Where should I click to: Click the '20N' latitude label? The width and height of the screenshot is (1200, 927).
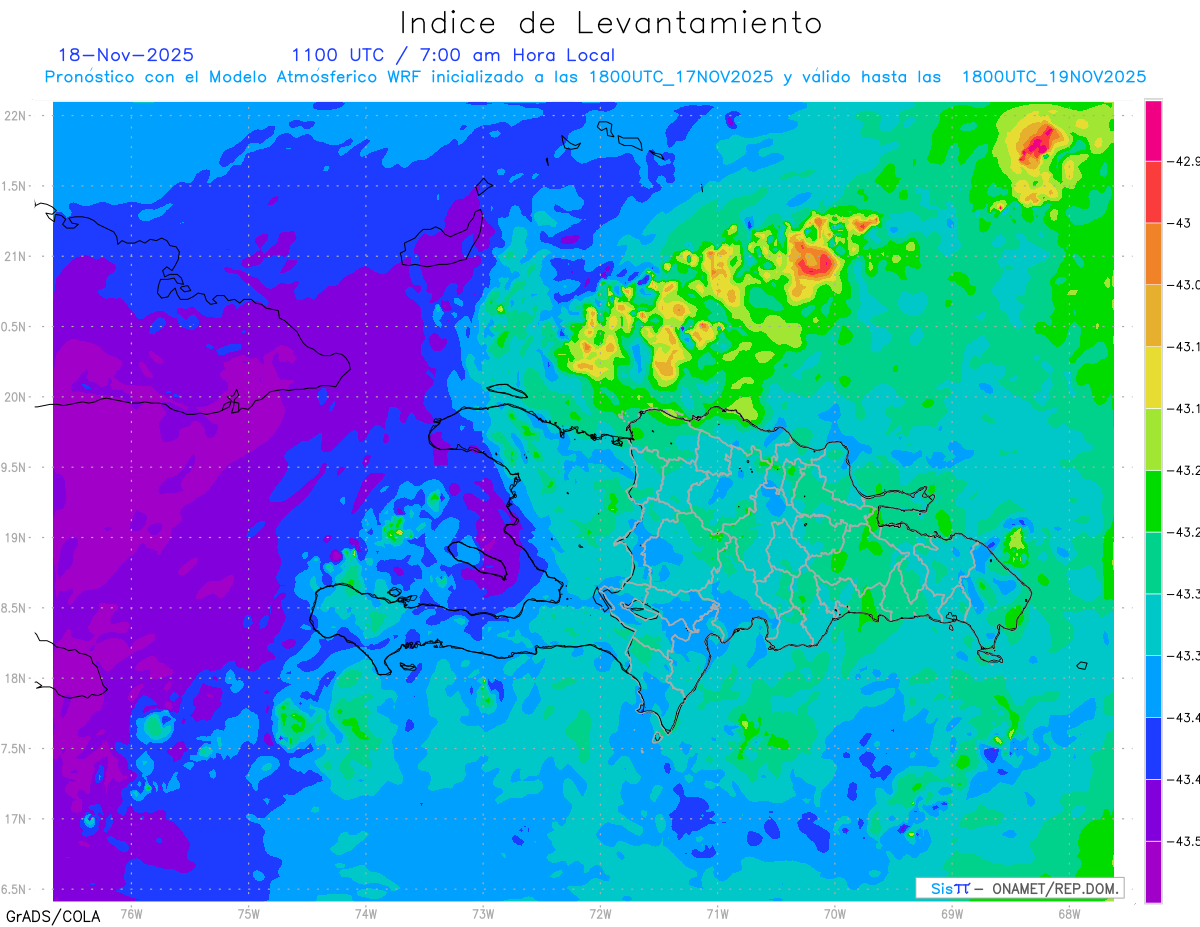16,397
